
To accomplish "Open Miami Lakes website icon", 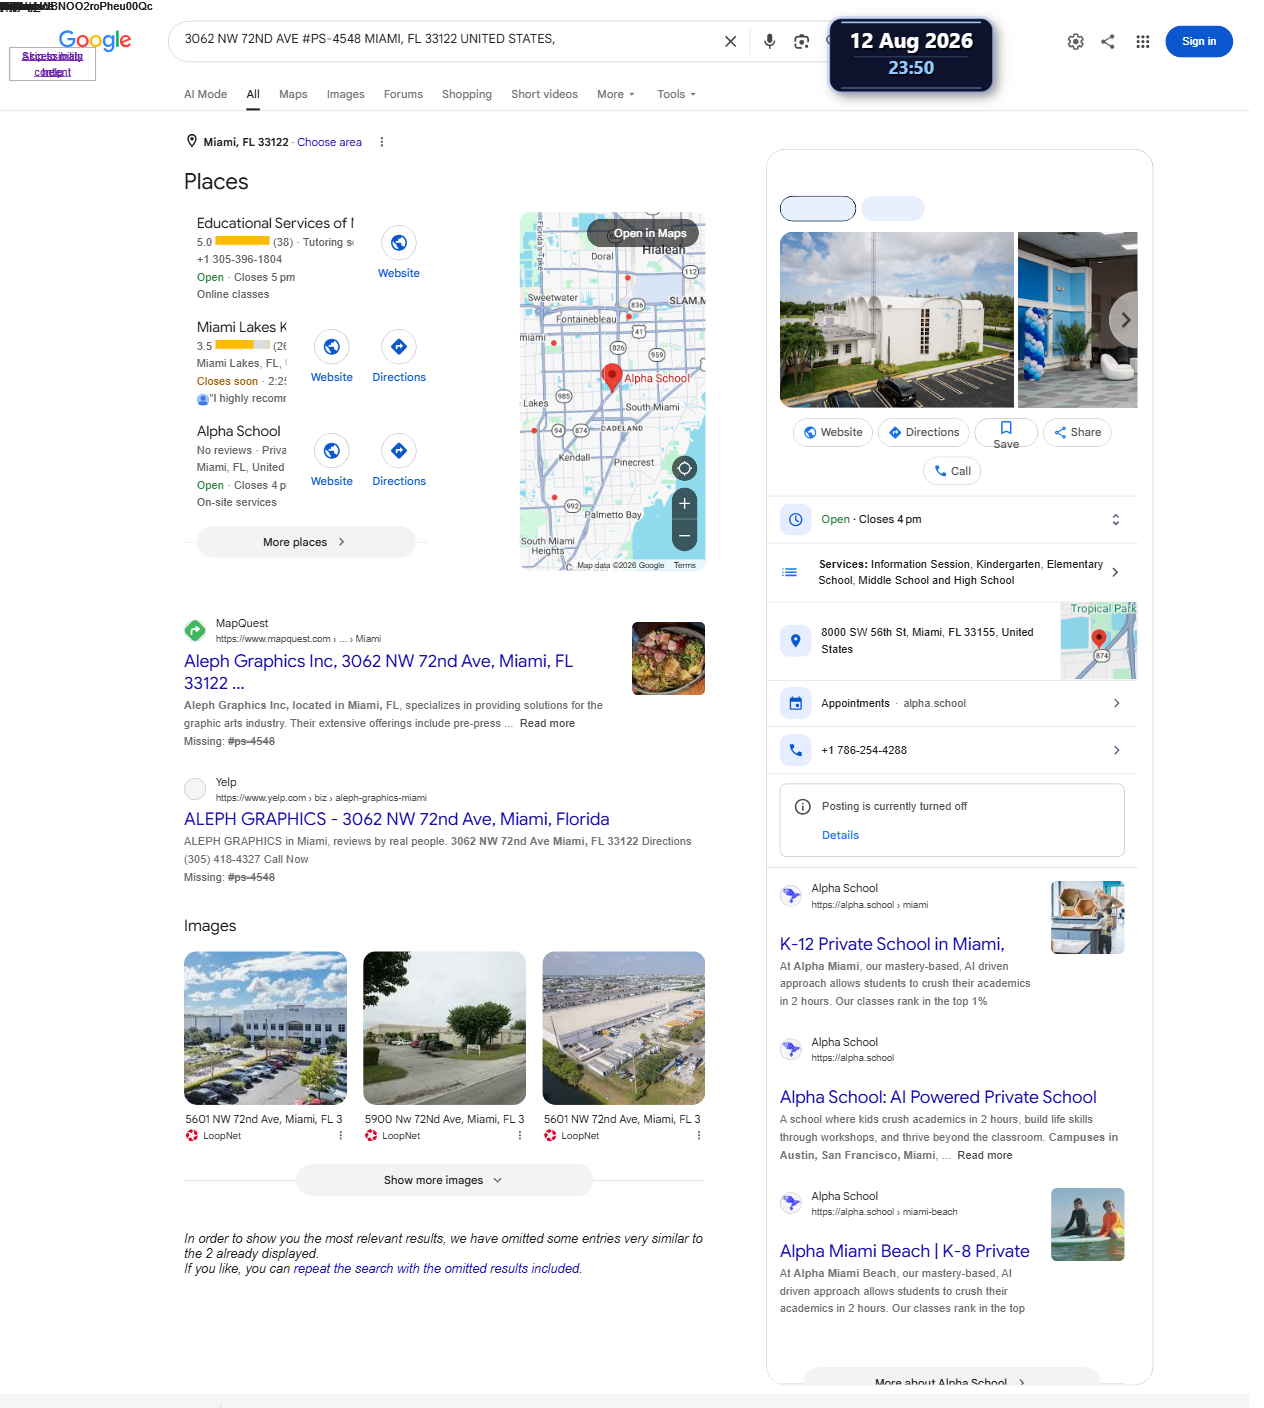I will (x=332, y=347).
